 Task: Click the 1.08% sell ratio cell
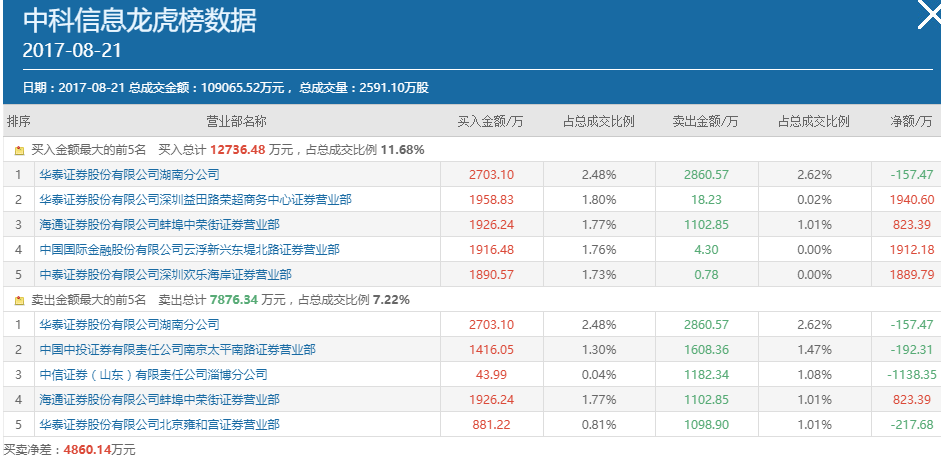[814, 375]
